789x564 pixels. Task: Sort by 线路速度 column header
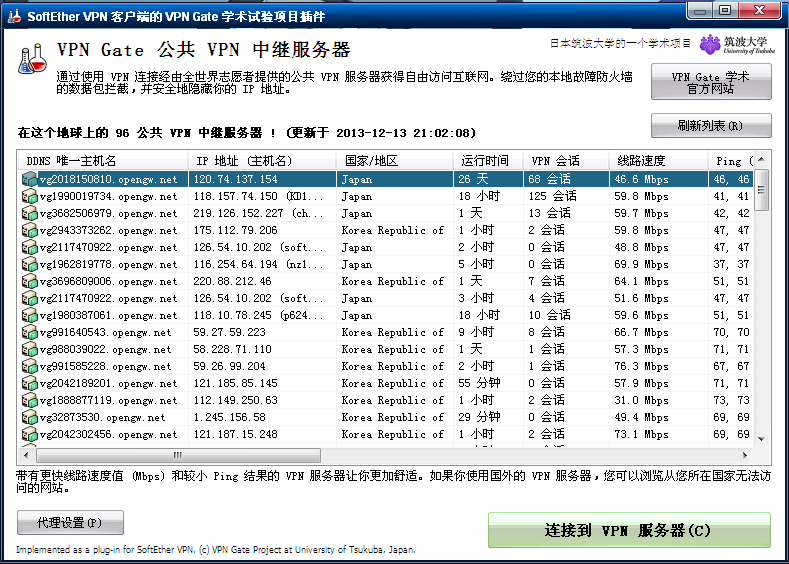pos(658,161)
